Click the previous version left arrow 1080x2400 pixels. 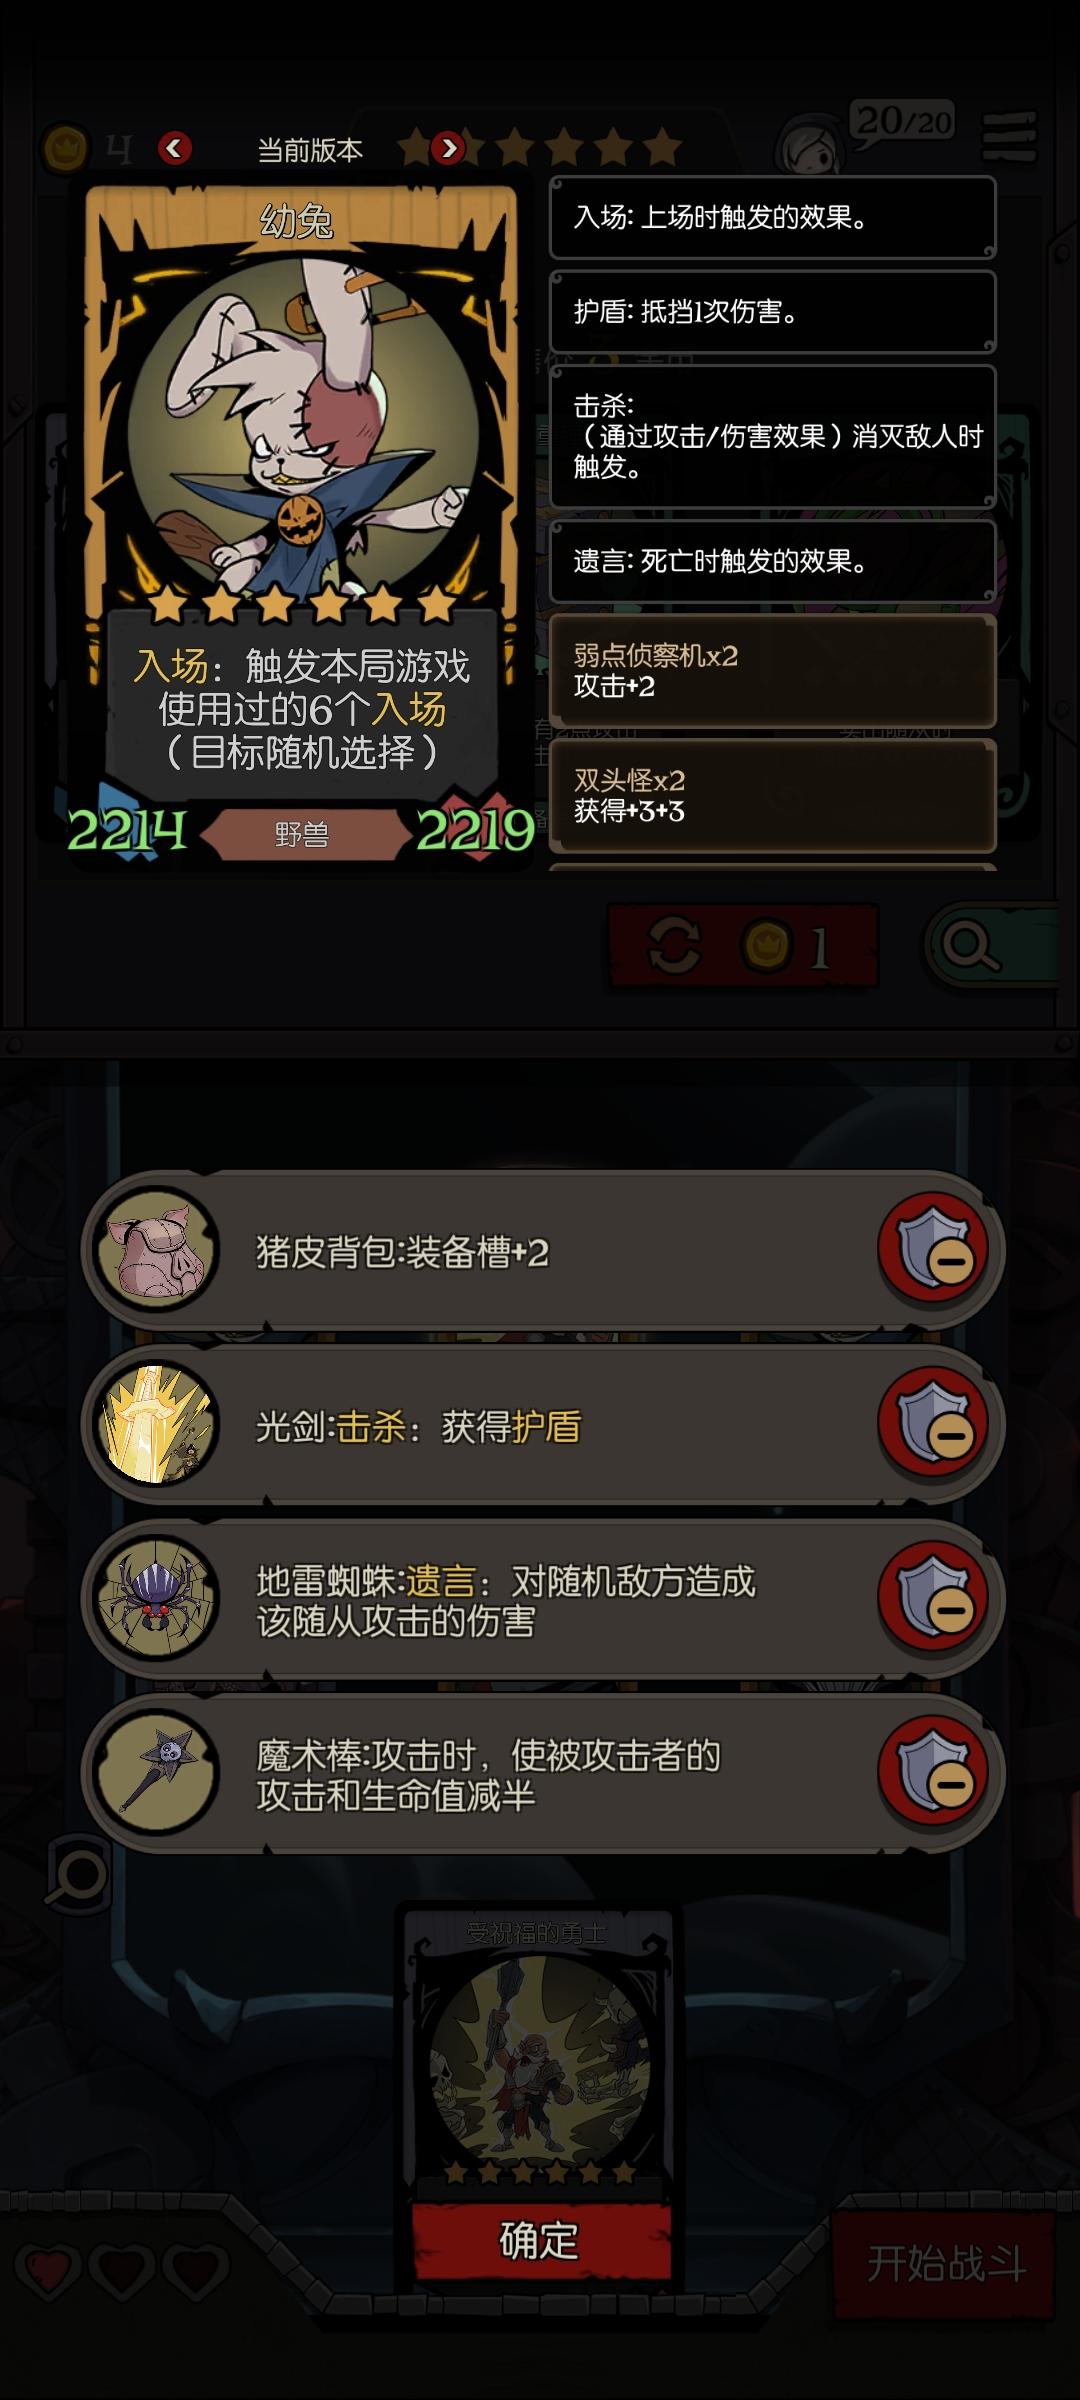[175, 149]
